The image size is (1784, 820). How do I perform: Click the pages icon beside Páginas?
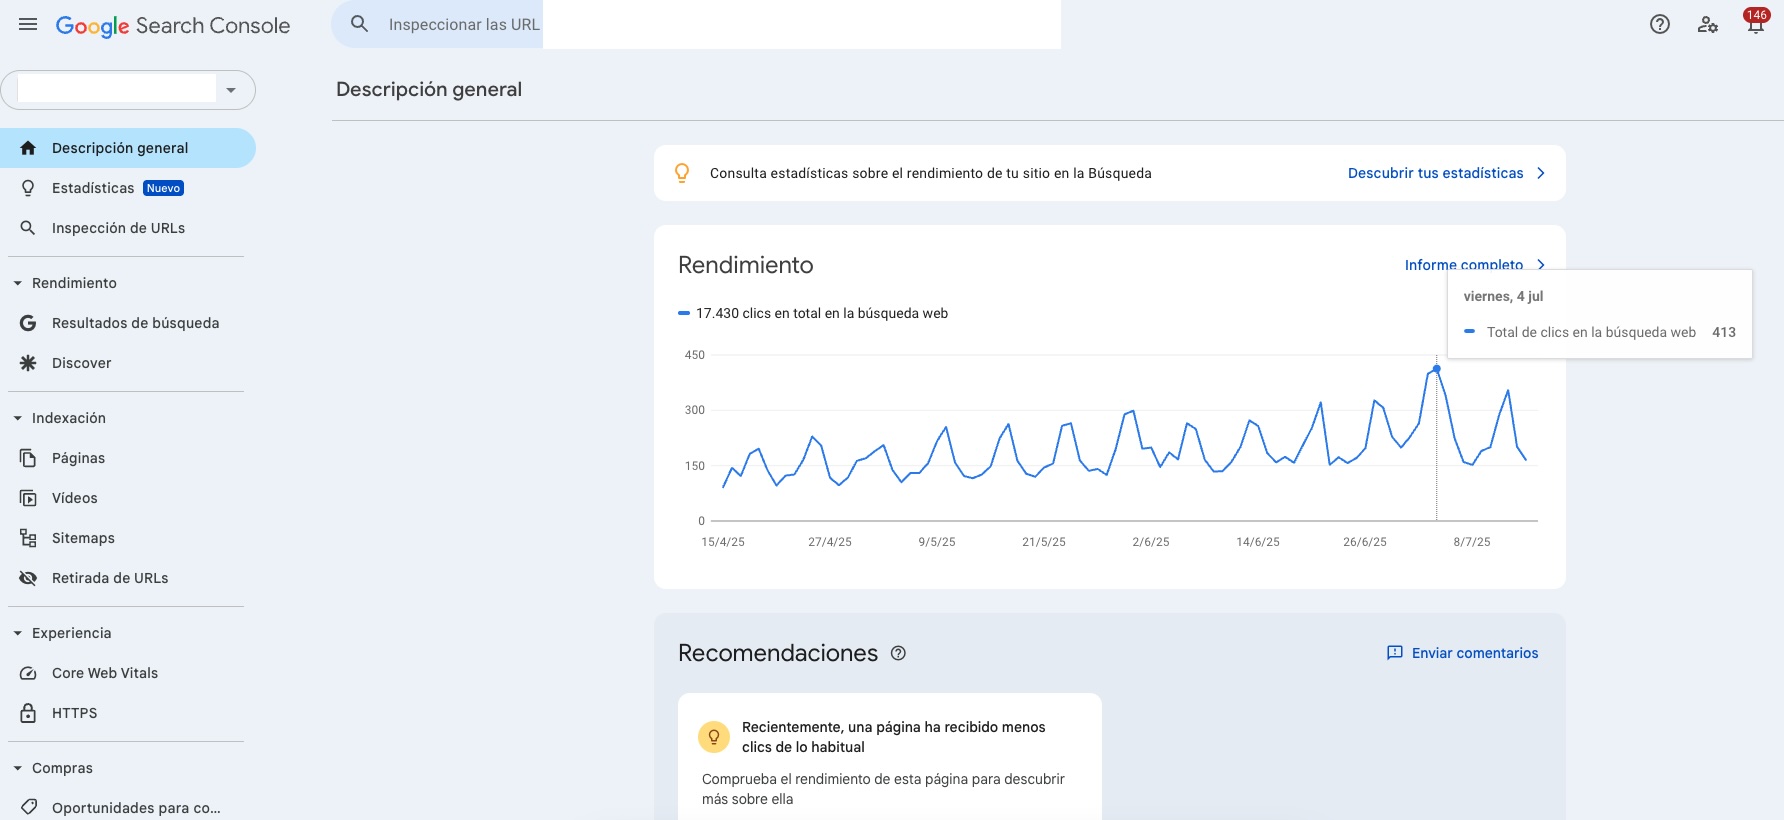(x=28, y=458)
